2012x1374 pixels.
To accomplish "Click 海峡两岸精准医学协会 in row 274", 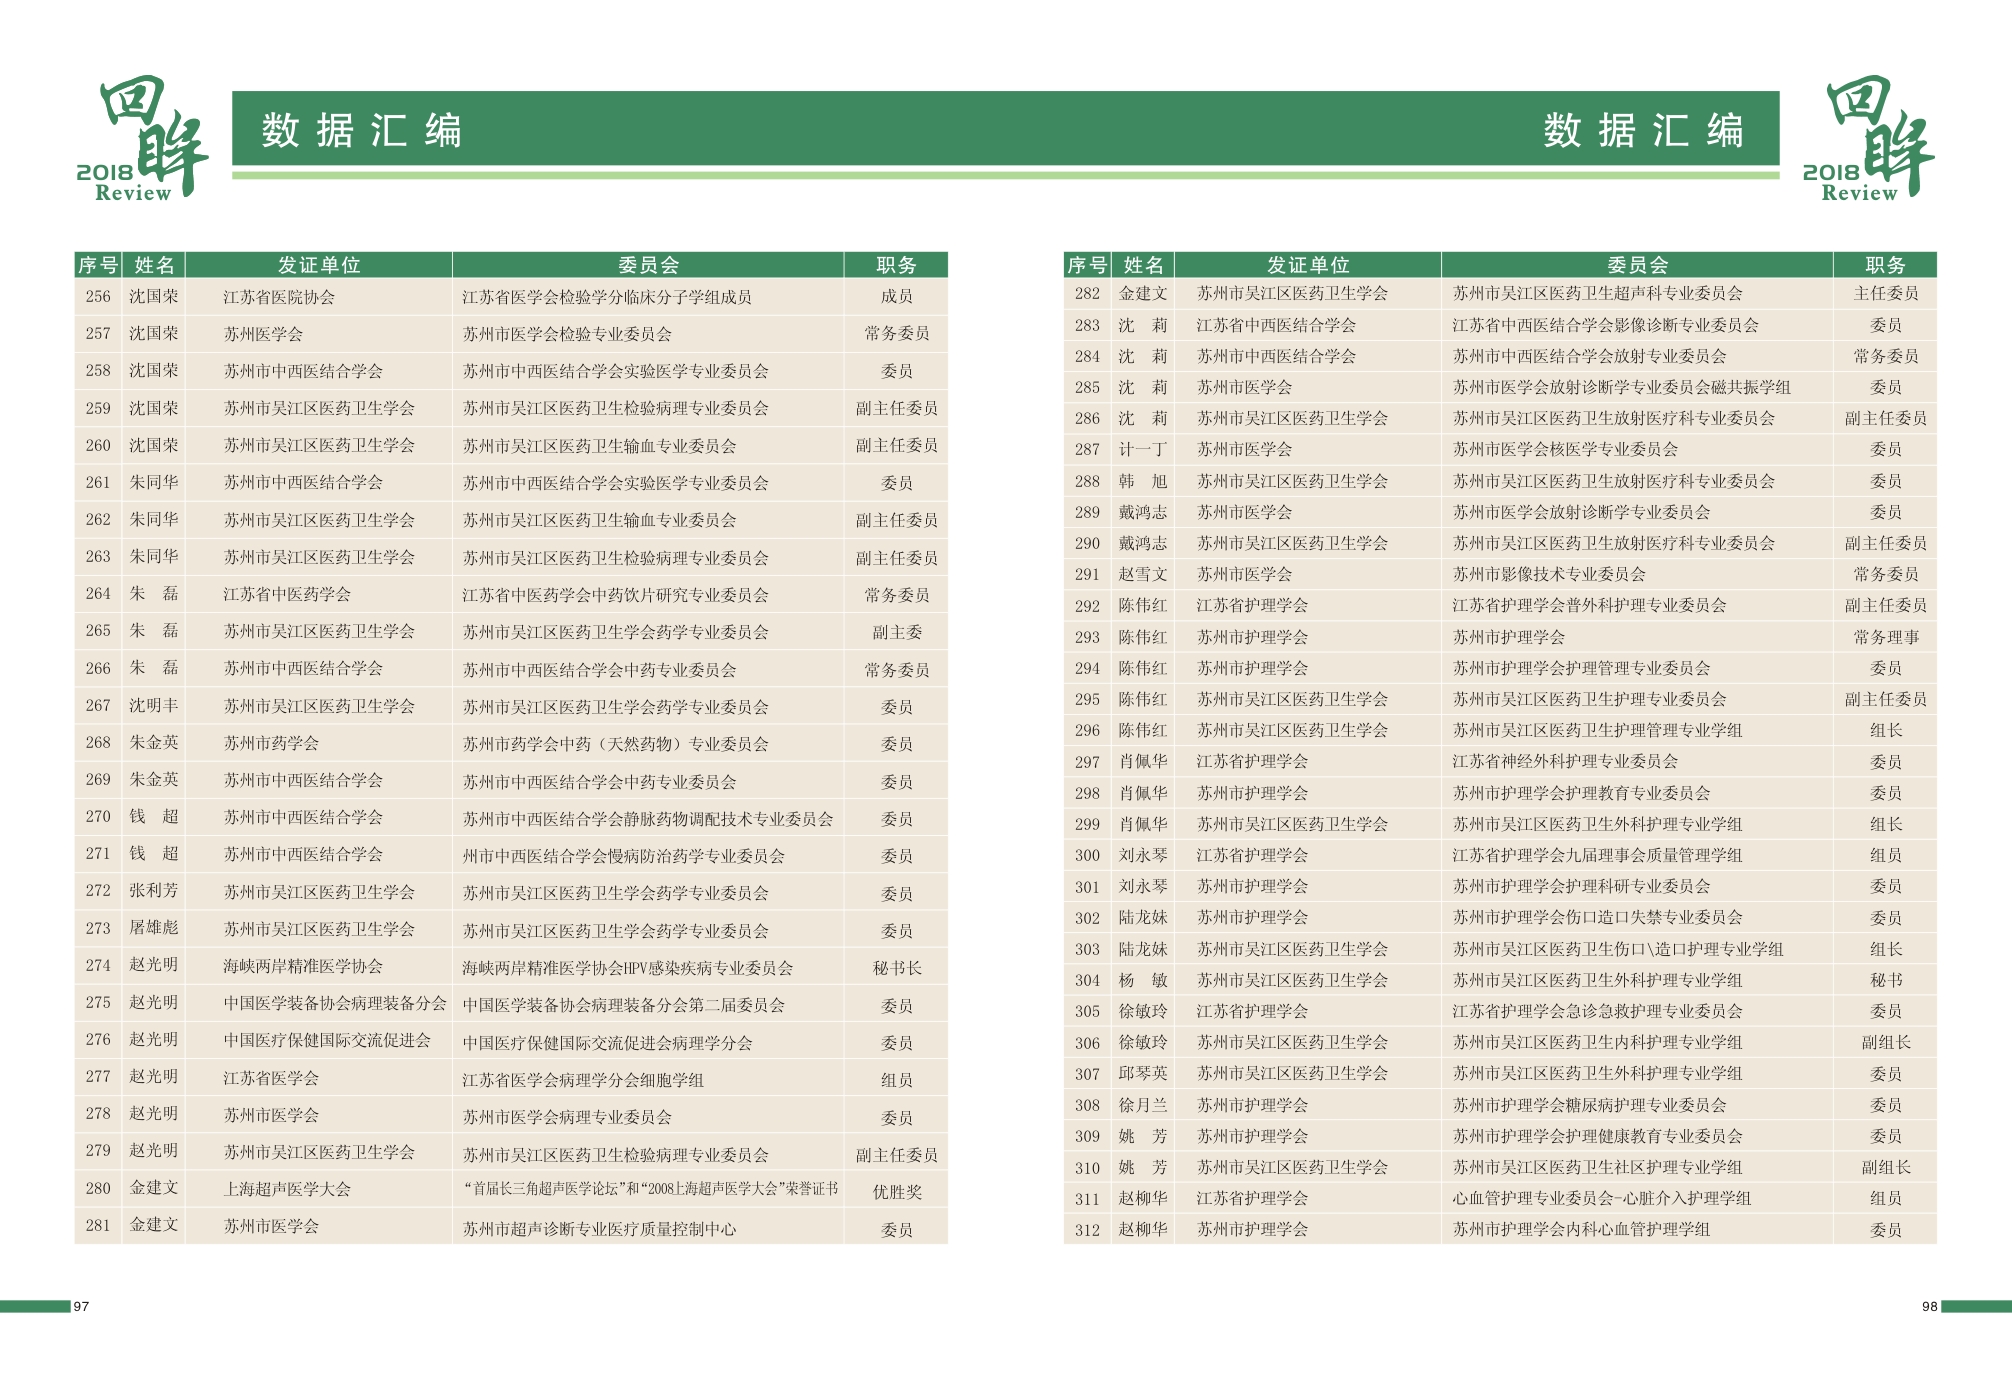I will [x=303, y=966].
